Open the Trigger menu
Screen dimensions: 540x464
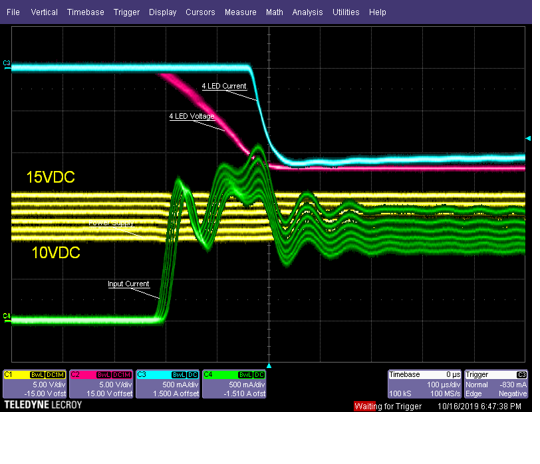tap(126, 12)
